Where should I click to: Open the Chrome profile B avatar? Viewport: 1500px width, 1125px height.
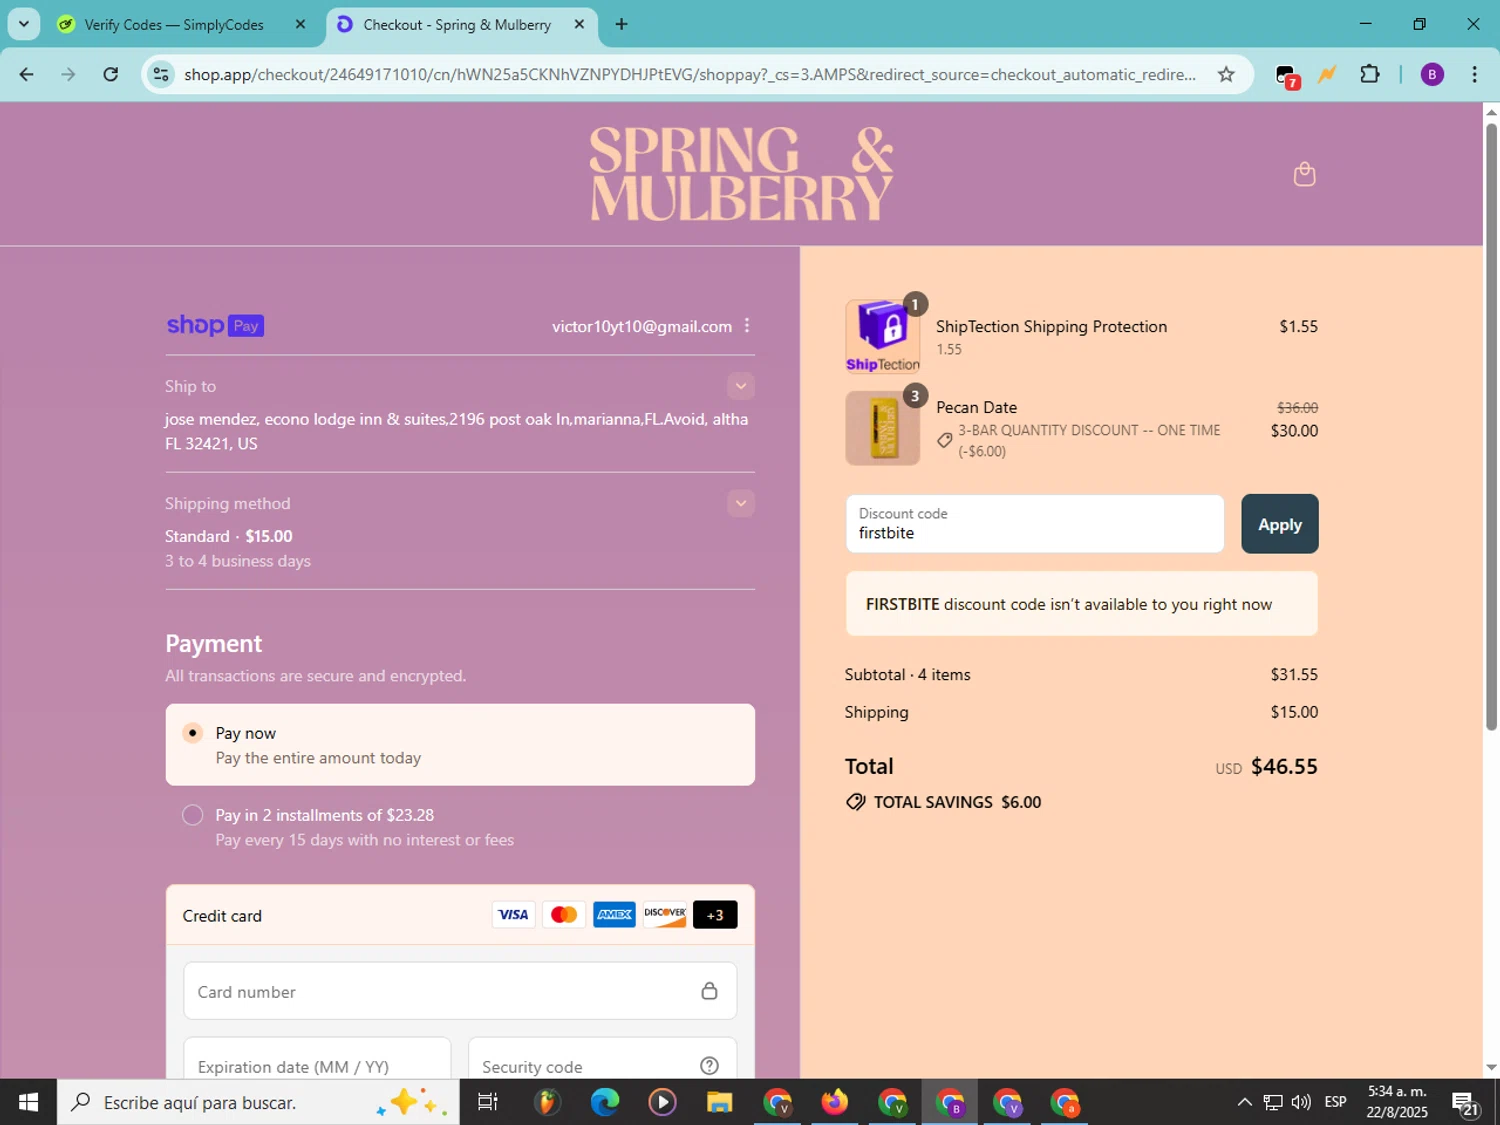[x=1432, y=74]
